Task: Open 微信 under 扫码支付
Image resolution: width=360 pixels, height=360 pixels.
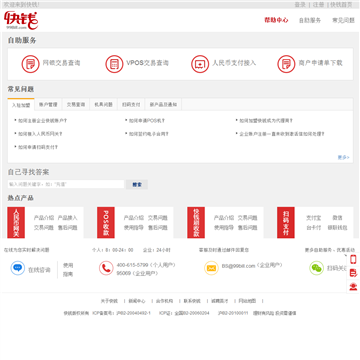Action: click(x=337, y=218)
